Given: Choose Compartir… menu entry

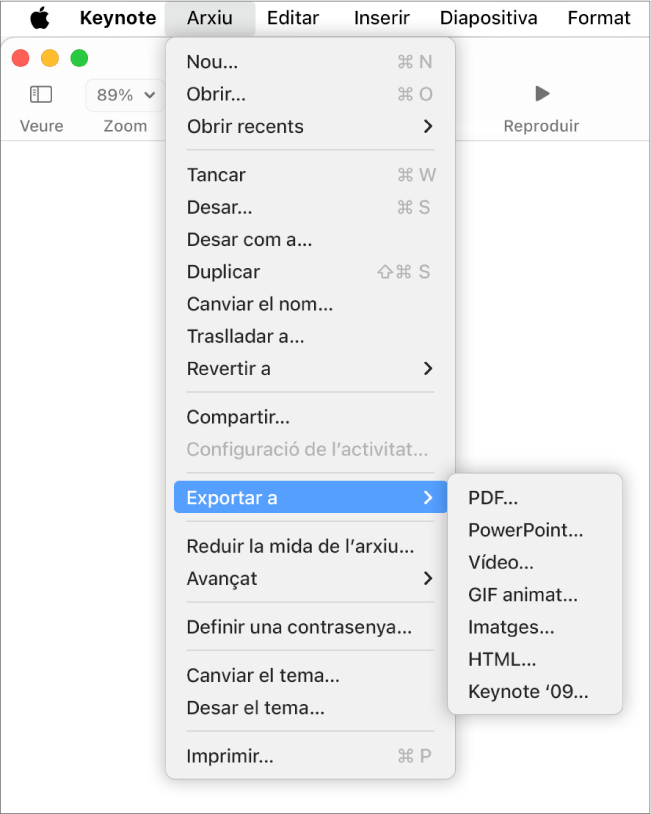Looking at the screenshot, I should click(310, 417).
